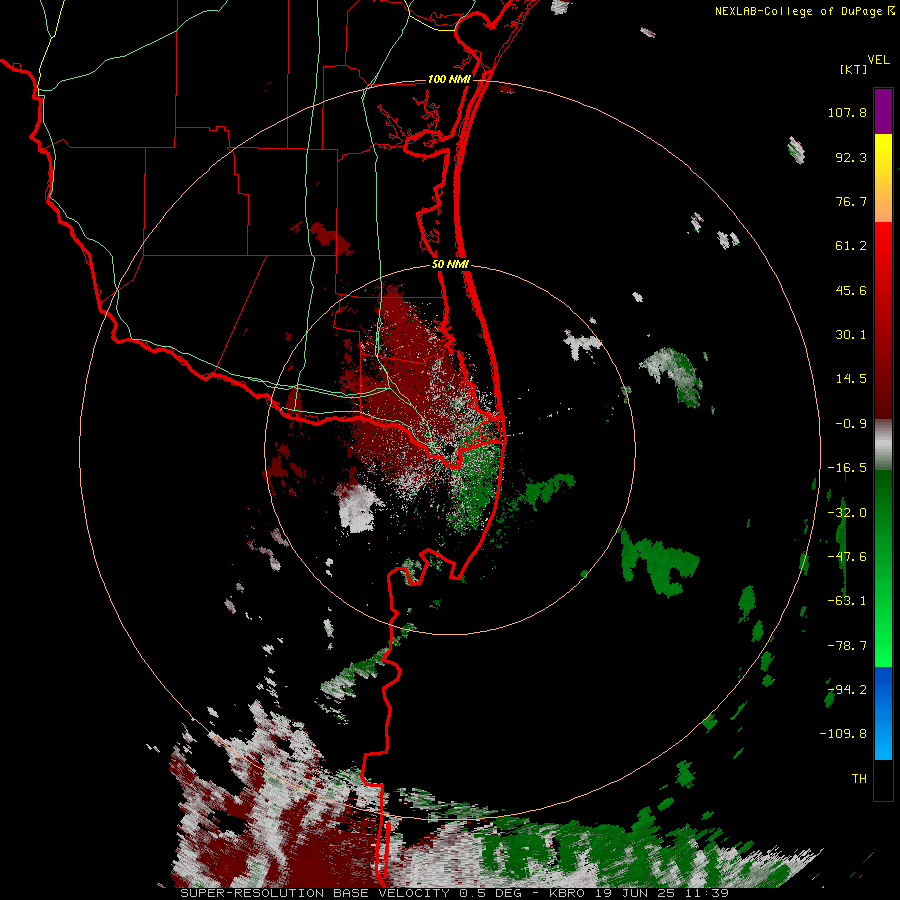The height and width of the screenshot is (900, 900).
Task: Select the -78.7 scale label
Action: coord(847,646)
